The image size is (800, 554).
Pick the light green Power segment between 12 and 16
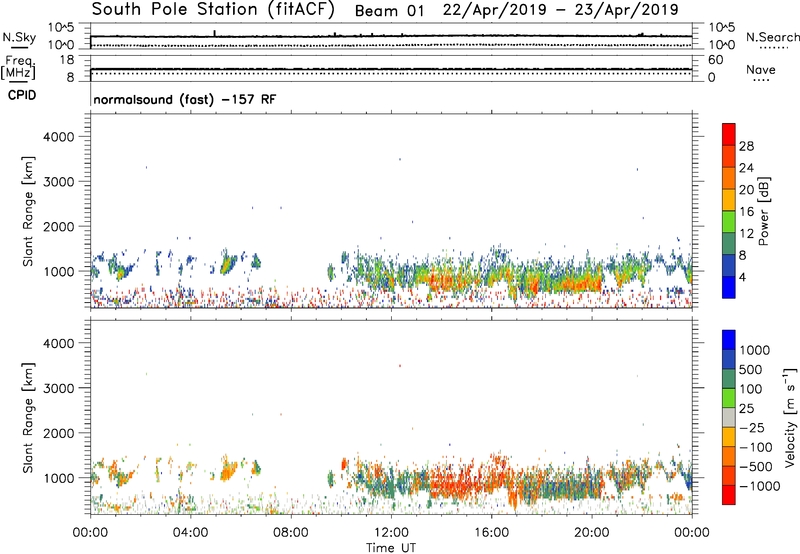729,222
